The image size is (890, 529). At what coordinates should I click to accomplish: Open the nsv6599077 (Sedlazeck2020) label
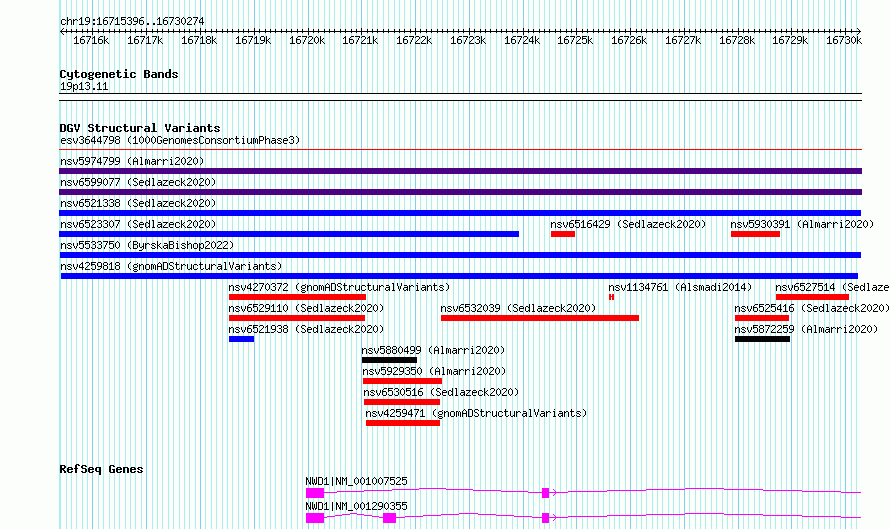138,182
